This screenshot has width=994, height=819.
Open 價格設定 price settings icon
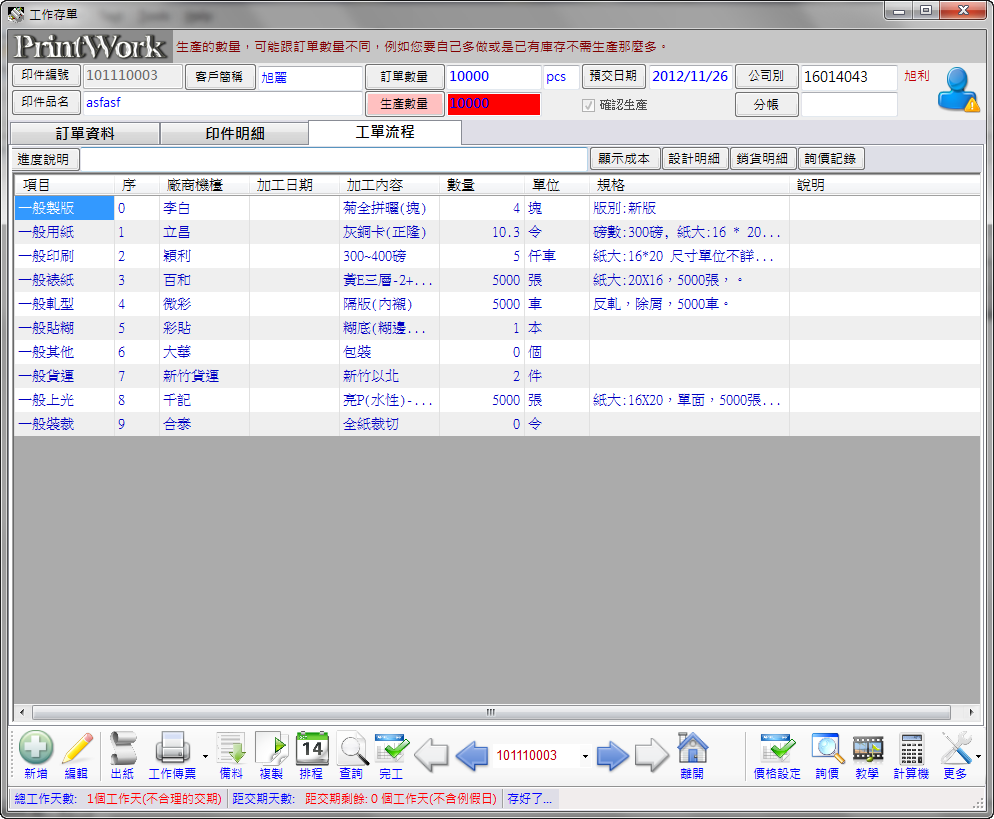click(x=777, y=748)
